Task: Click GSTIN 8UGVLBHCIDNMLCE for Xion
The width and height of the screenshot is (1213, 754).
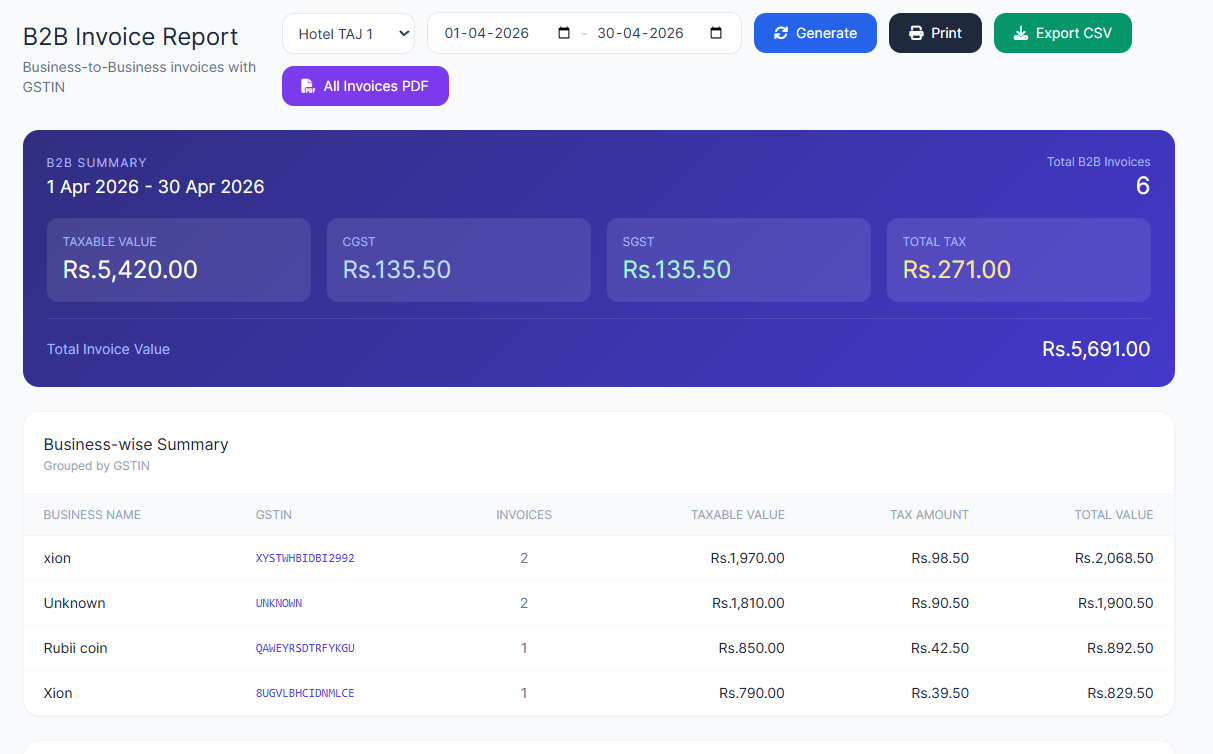Action: [x=305, y=693]
